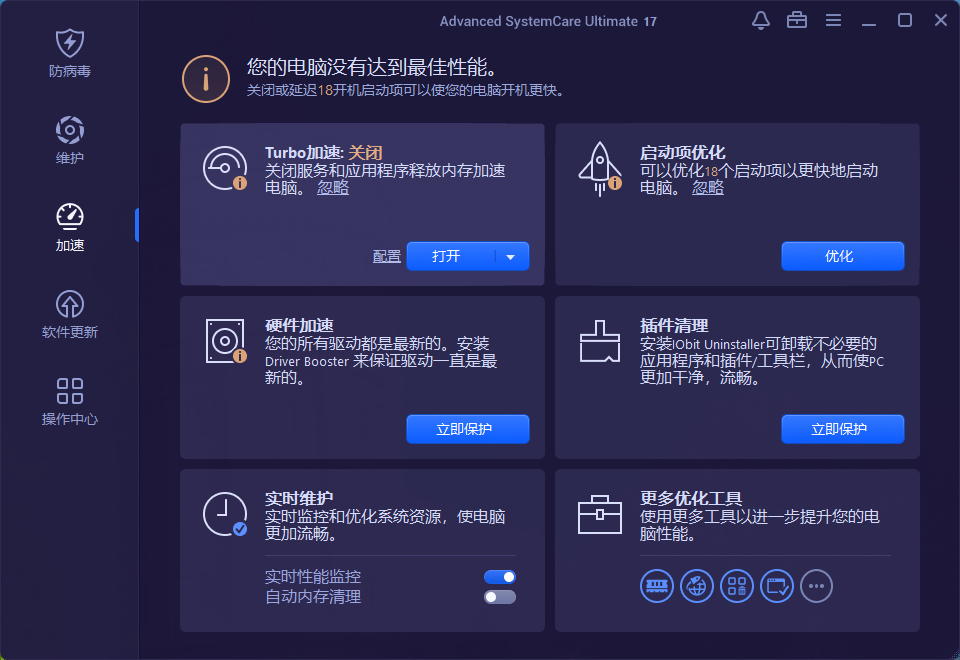Screen dimensions: 960x660
Task: Click the Advanced SystemCare Ultimate 17 title
Action: 548,21
